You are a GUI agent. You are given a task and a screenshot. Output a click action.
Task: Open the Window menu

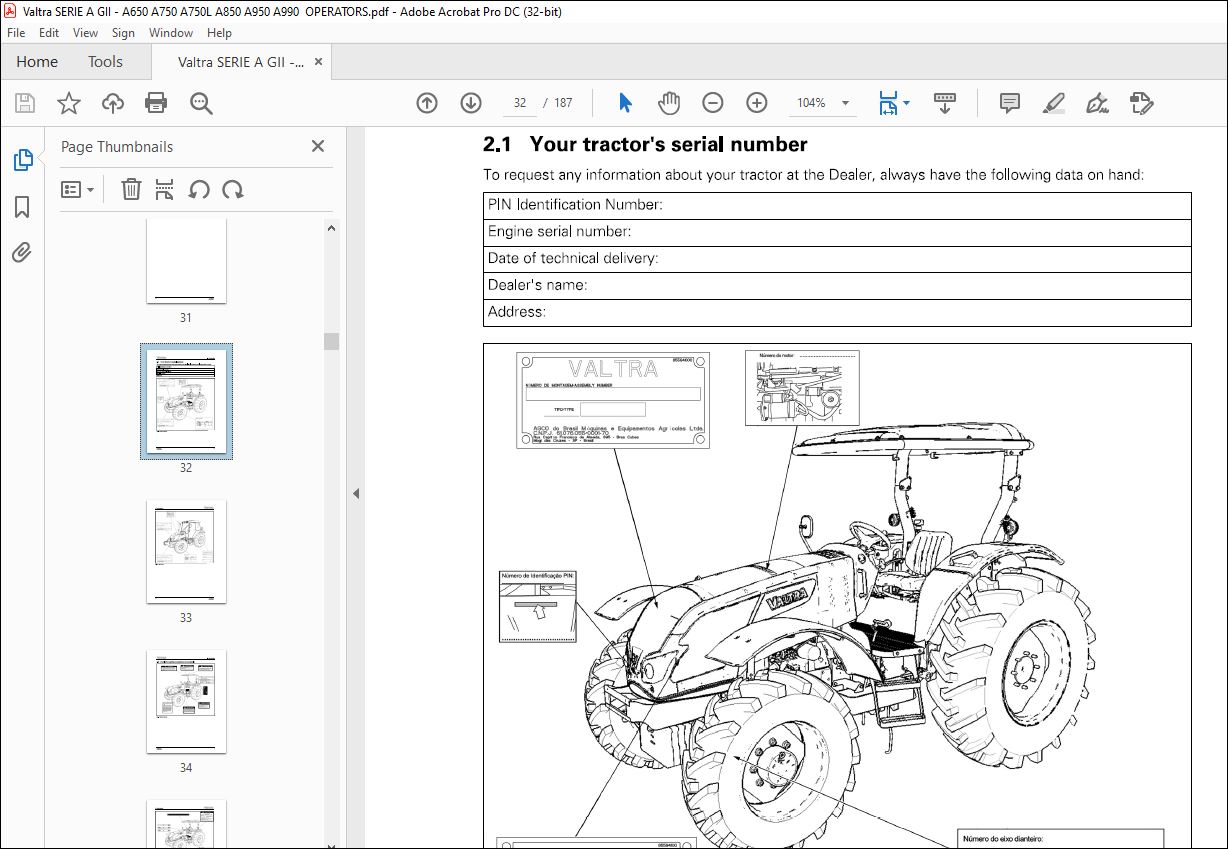click(171, 33)
